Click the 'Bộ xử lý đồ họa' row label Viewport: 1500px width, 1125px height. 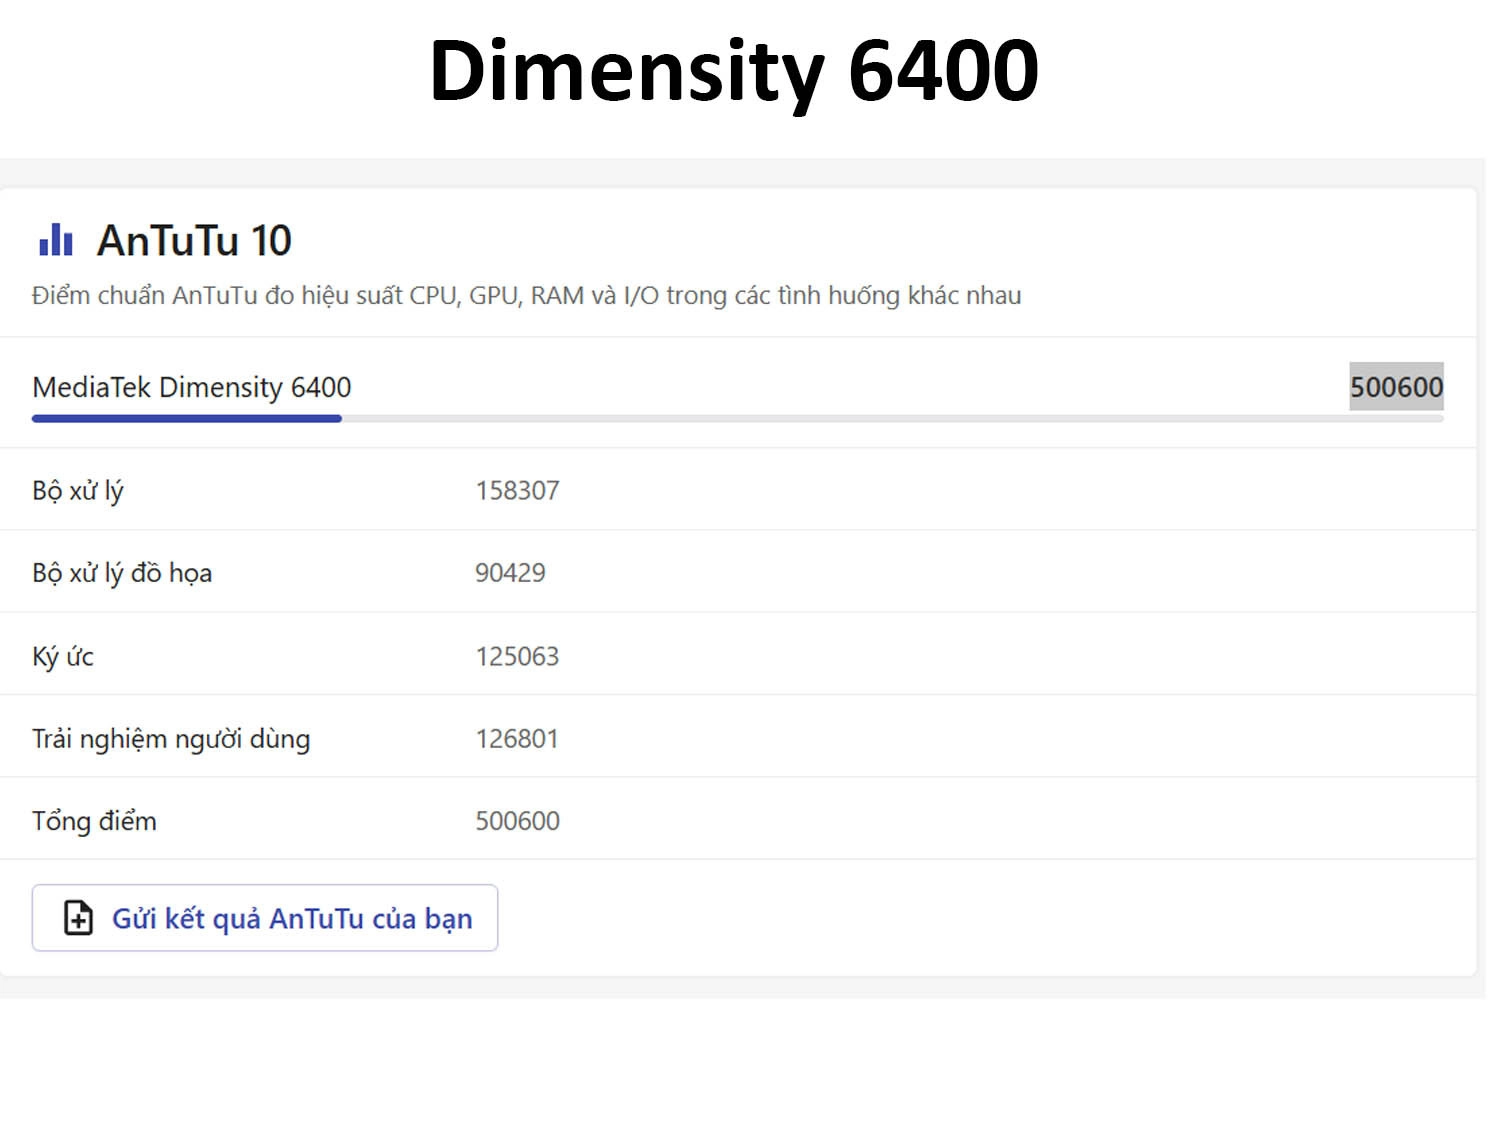click(x=122, y=573)
